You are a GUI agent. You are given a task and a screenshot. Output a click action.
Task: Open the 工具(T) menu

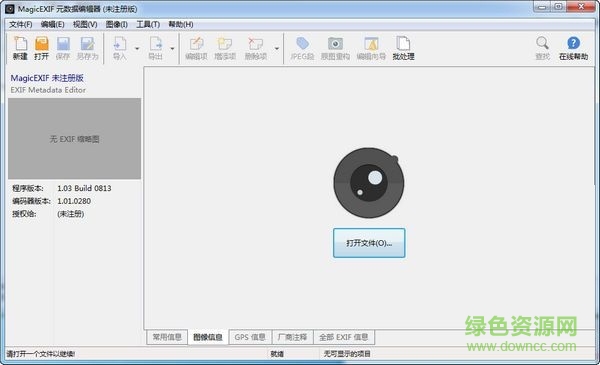148,24
